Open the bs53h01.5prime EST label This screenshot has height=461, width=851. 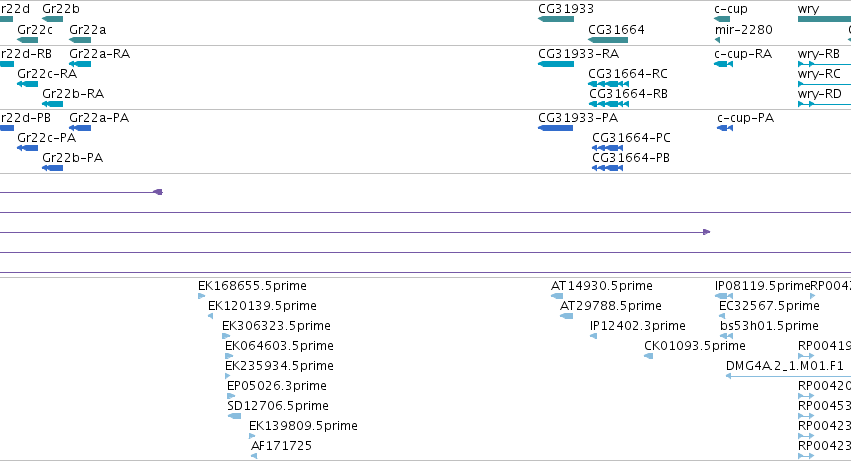[769, 326]
